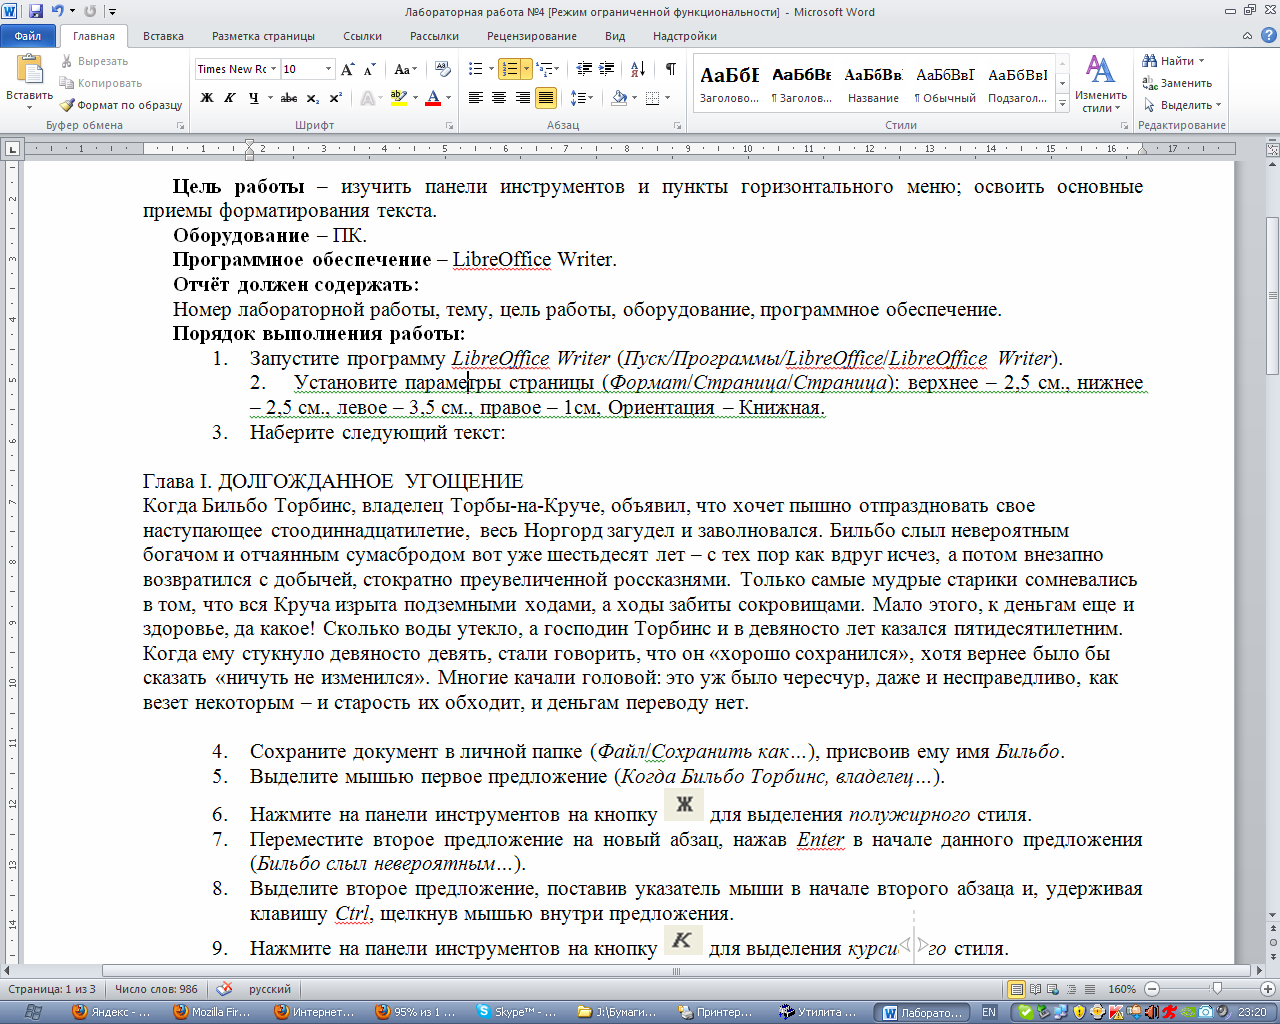Image resolution: width=1280 pixels, height=1024 pixels.
Task: Apply the yellow text highlight color
Action: click(x=399, y=98)
